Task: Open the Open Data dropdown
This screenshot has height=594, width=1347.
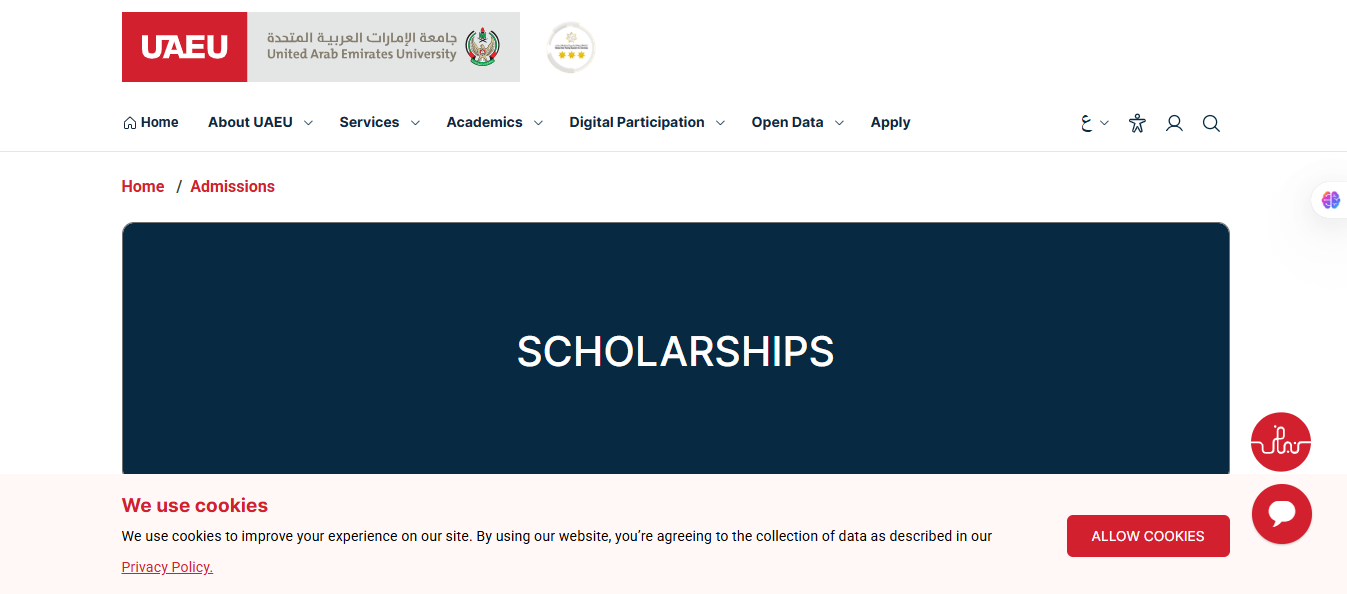Action: pos(789,122)
